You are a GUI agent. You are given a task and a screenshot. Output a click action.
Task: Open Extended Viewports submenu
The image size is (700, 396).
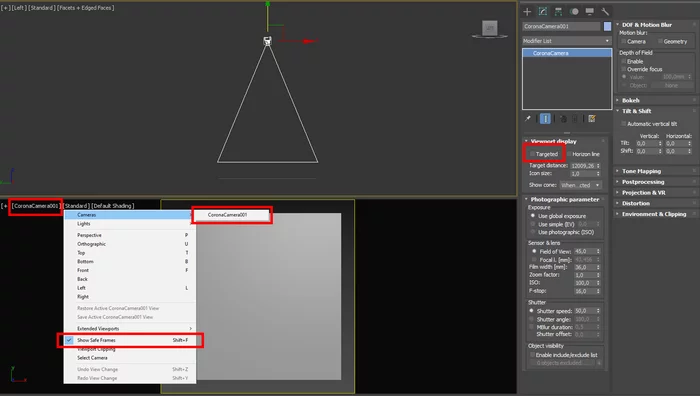click(129, 329)
